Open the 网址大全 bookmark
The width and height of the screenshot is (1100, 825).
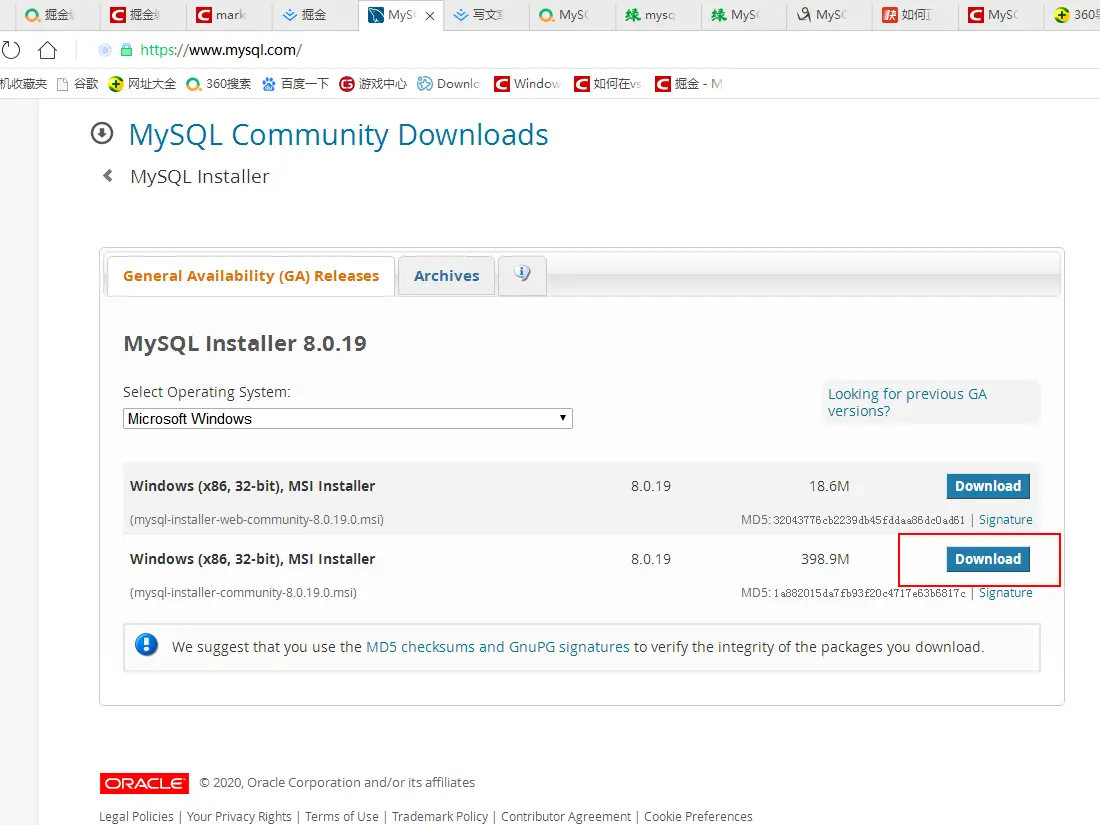coord(142,84)
